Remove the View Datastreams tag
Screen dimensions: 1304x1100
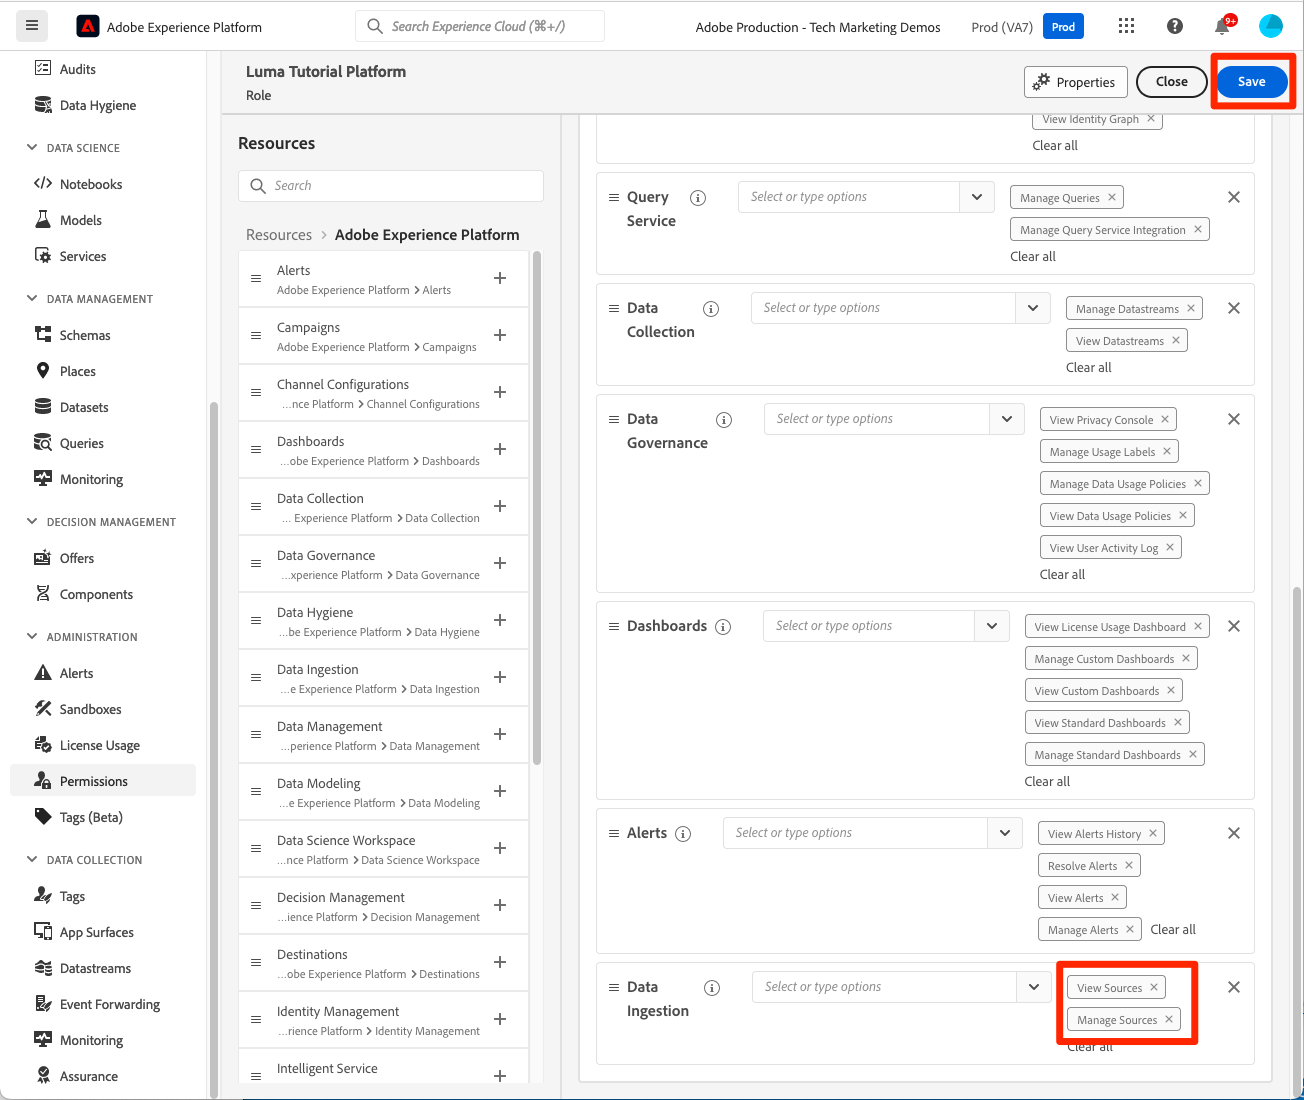click(1176, 341)
